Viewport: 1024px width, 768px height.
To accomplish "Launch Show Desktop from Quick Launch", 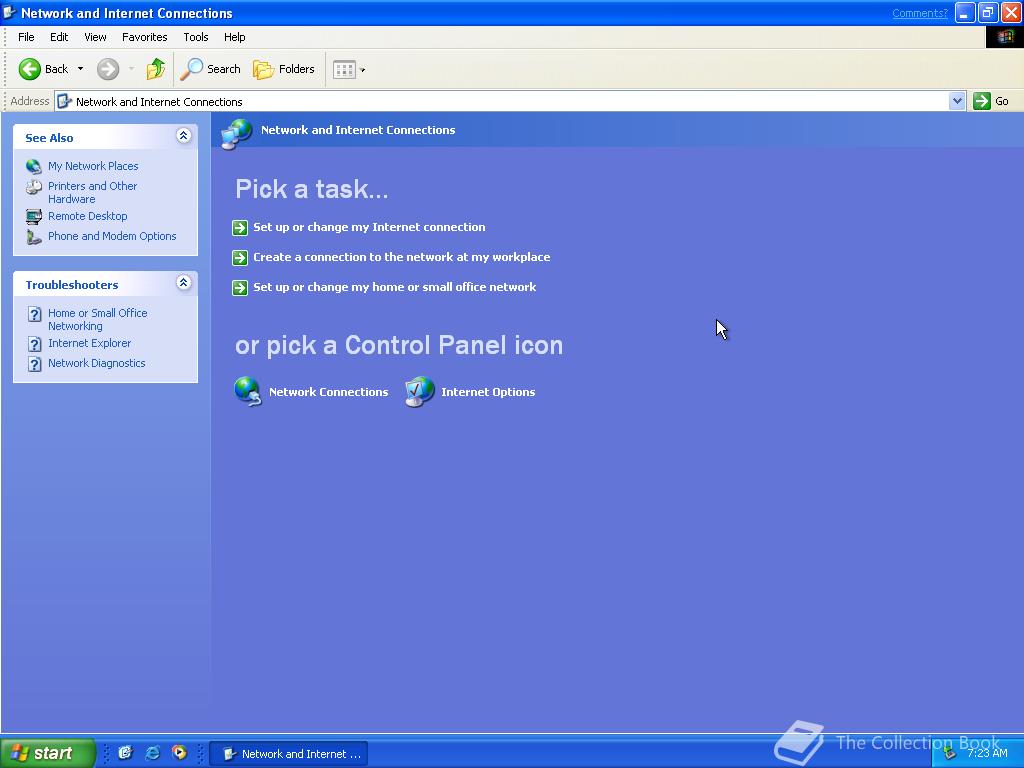I will pos(125,753).
